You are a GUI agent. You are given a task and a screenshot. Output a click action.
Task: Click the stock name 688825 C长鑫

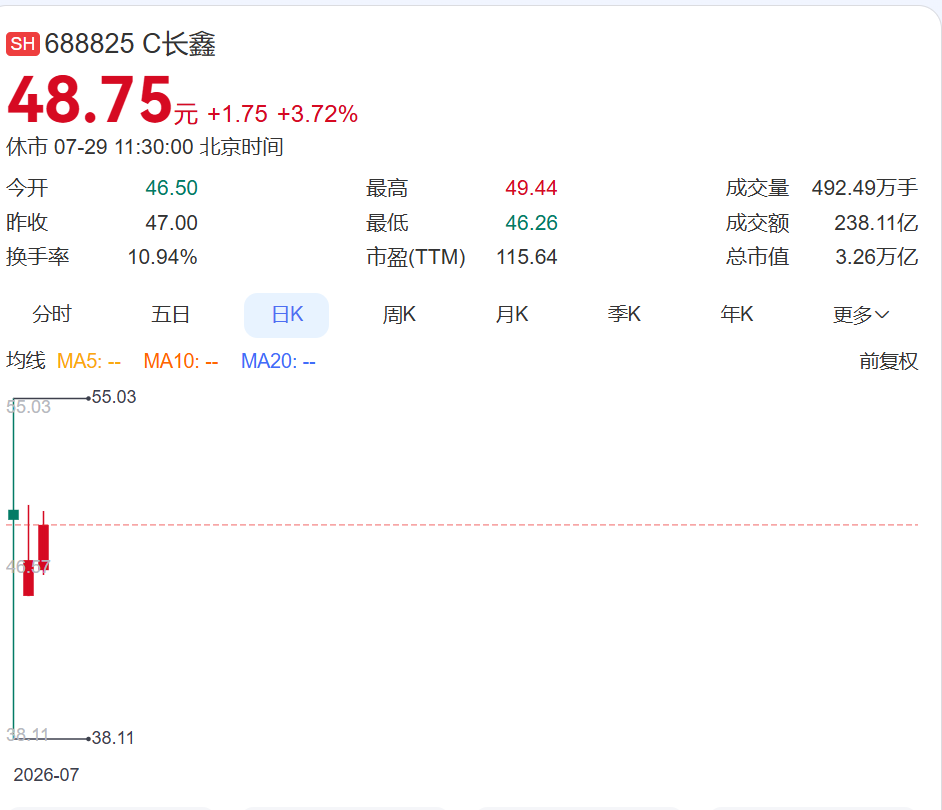point(130,44)
